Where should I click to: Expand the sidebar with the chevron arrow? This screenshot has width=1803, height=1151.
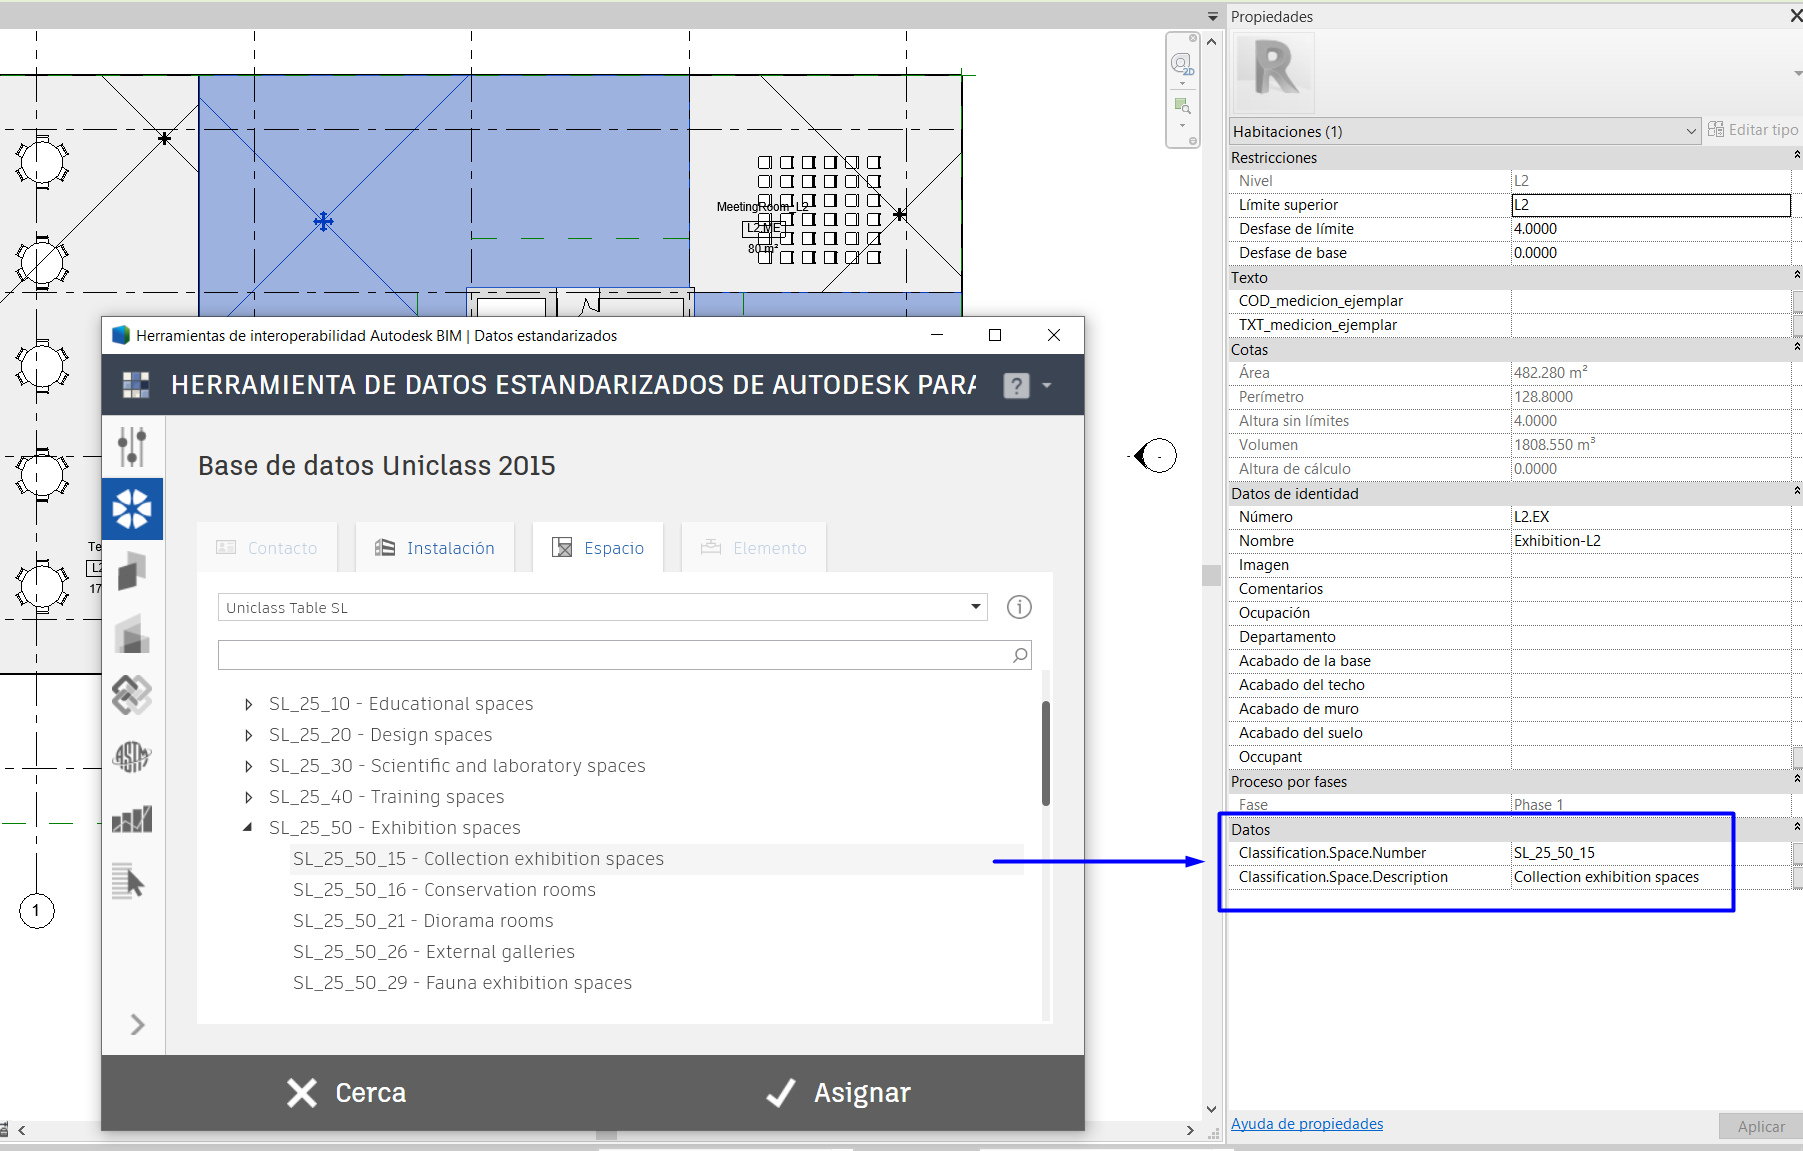click(x=138, y=1025)
